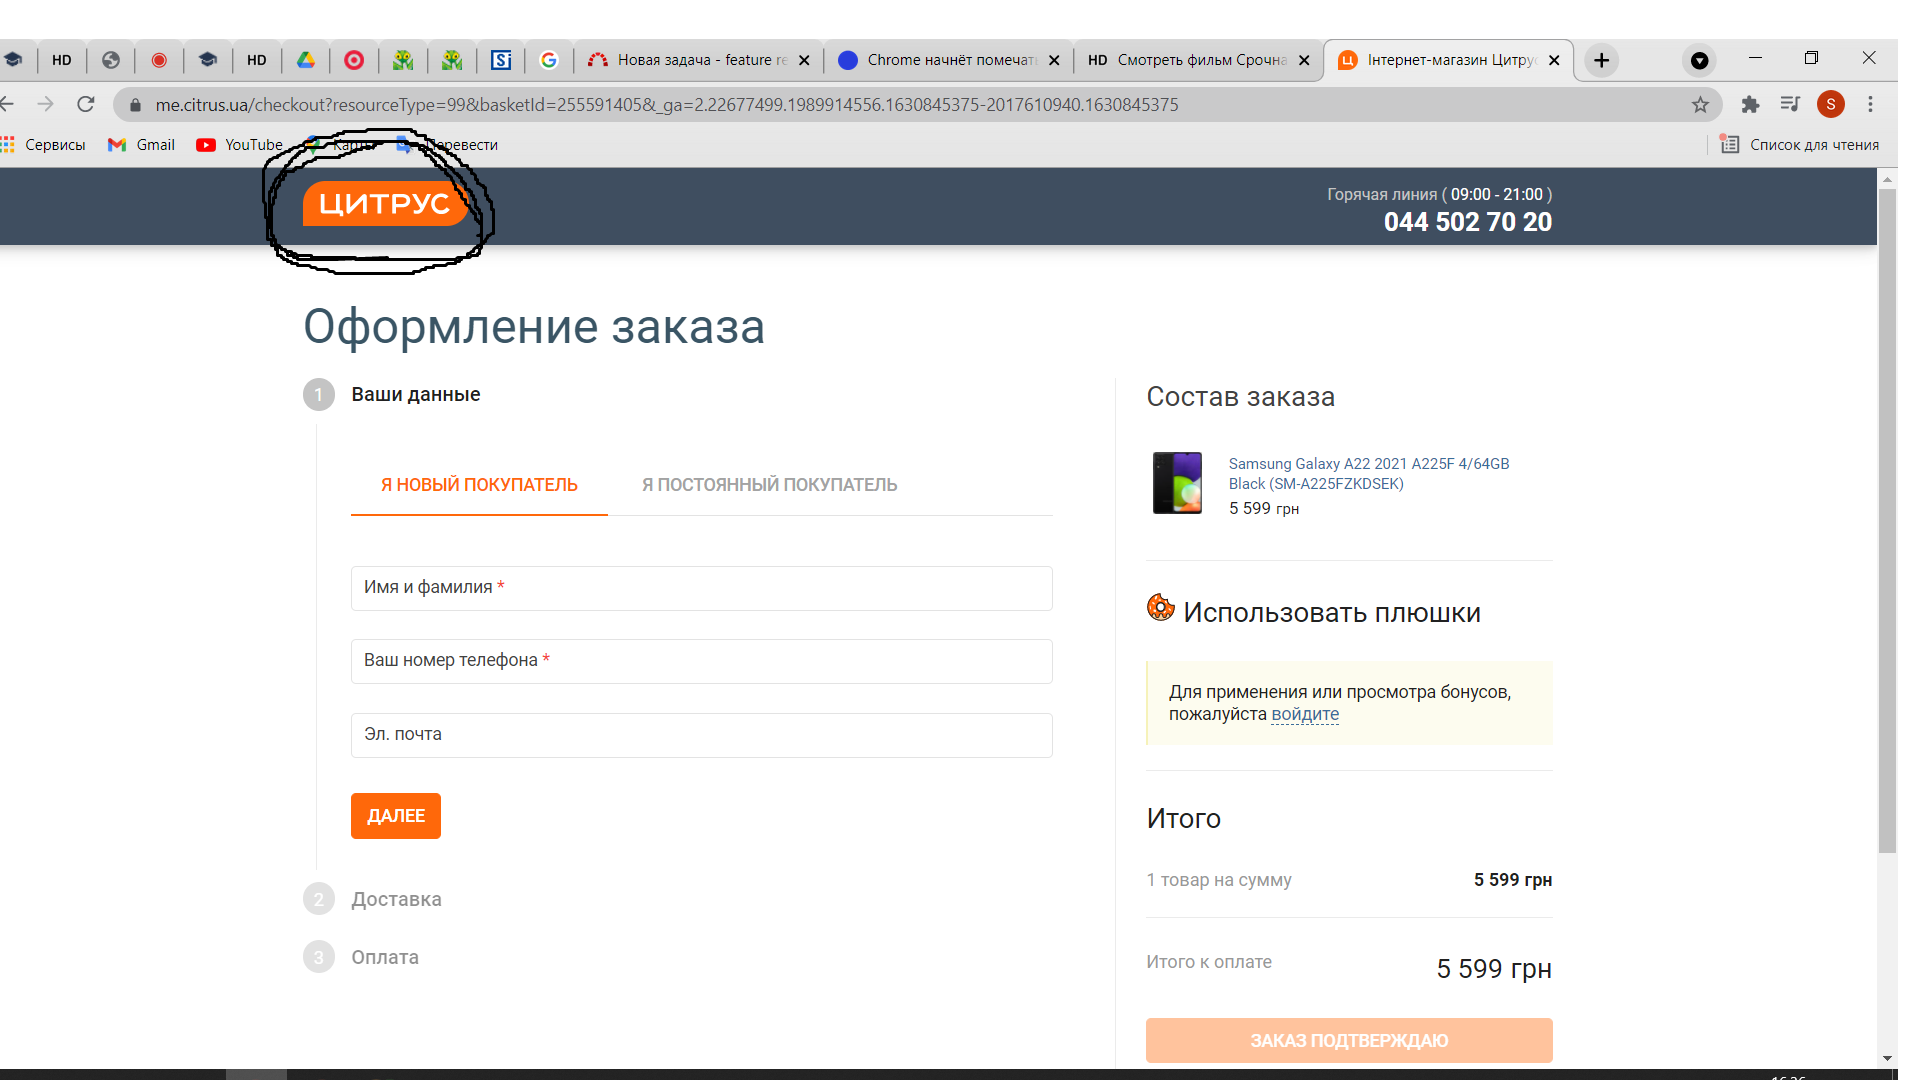Click the Цитрус logo in header

pos(384,204)
